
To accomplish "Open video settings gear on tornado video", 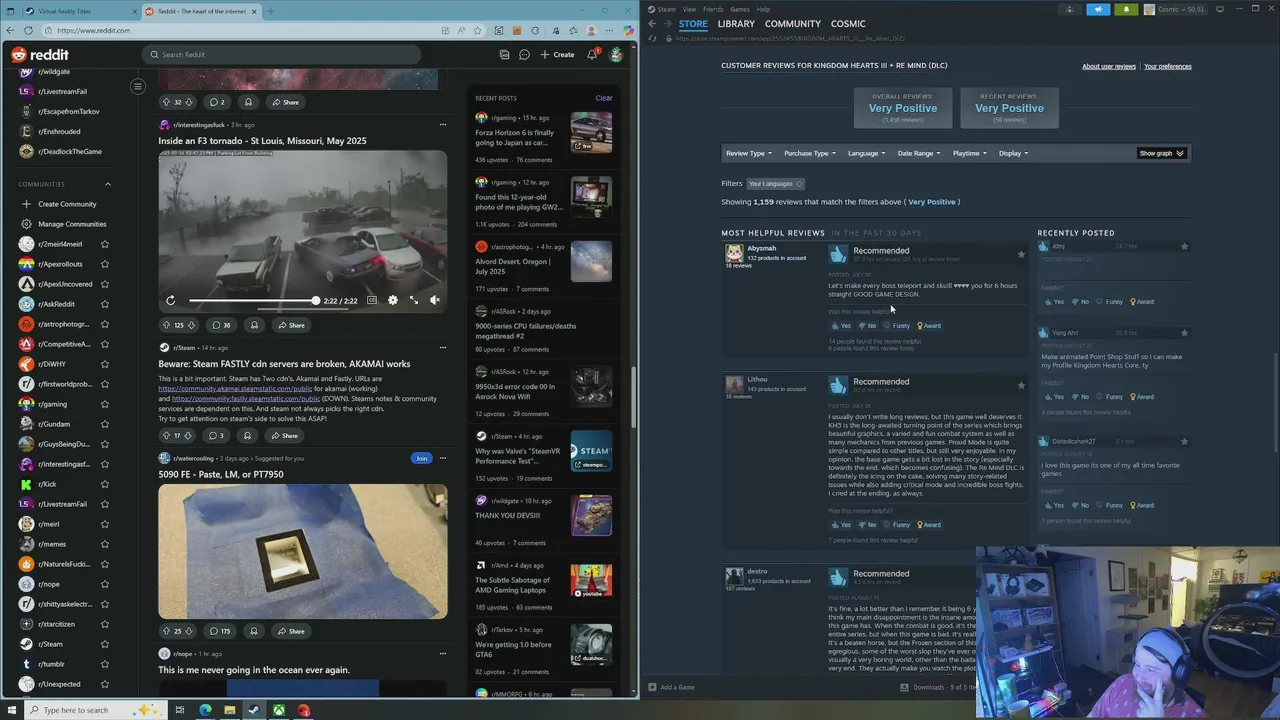I will tap(392, 300).
